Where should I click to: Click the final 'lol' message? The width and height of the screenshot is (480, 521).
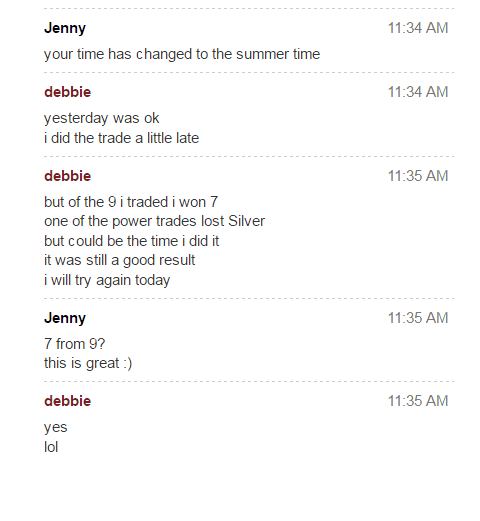coord(51,447)
